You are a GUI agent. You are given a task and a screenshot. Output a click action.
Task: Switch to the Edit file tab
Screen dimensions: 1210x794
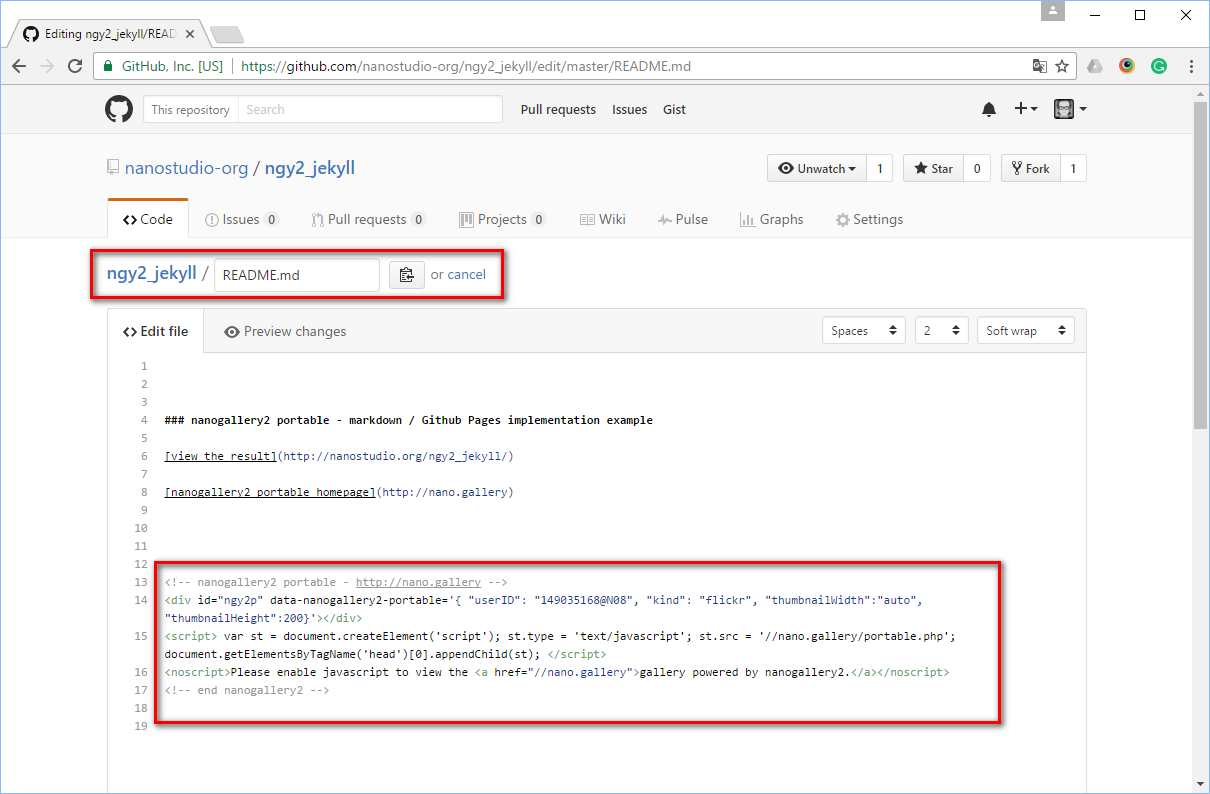[155, 331]
